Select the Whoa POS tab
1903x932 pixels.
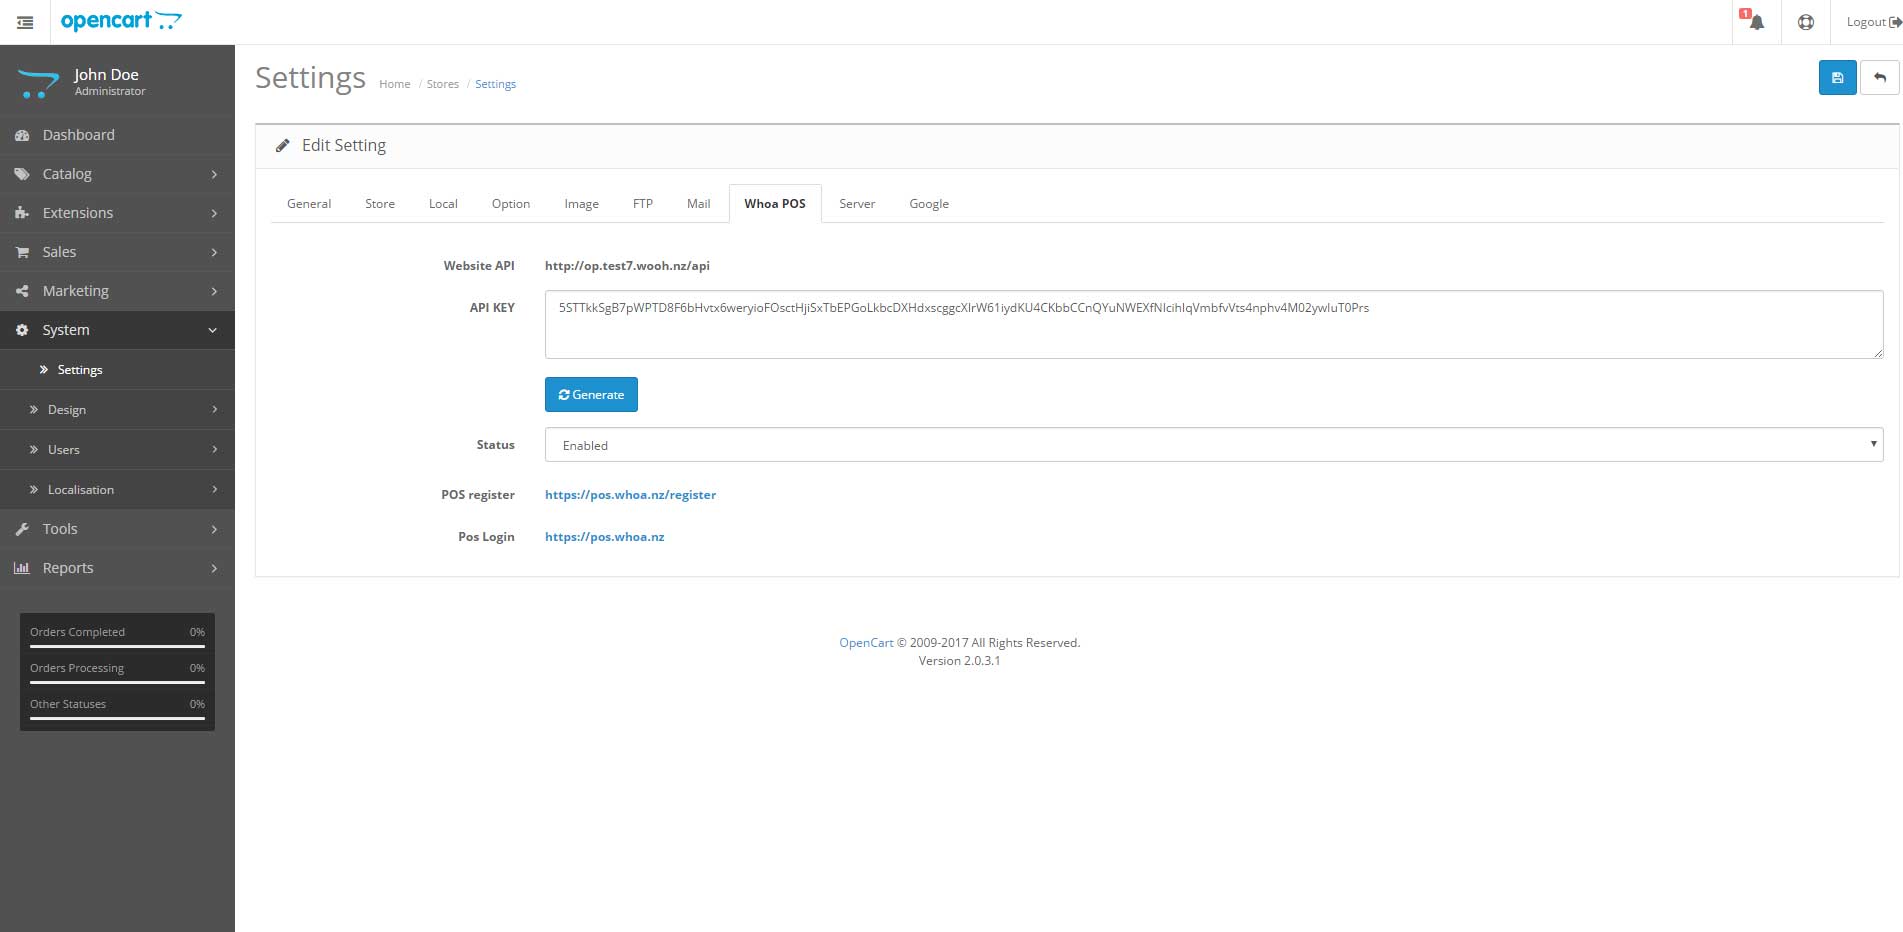775,203
